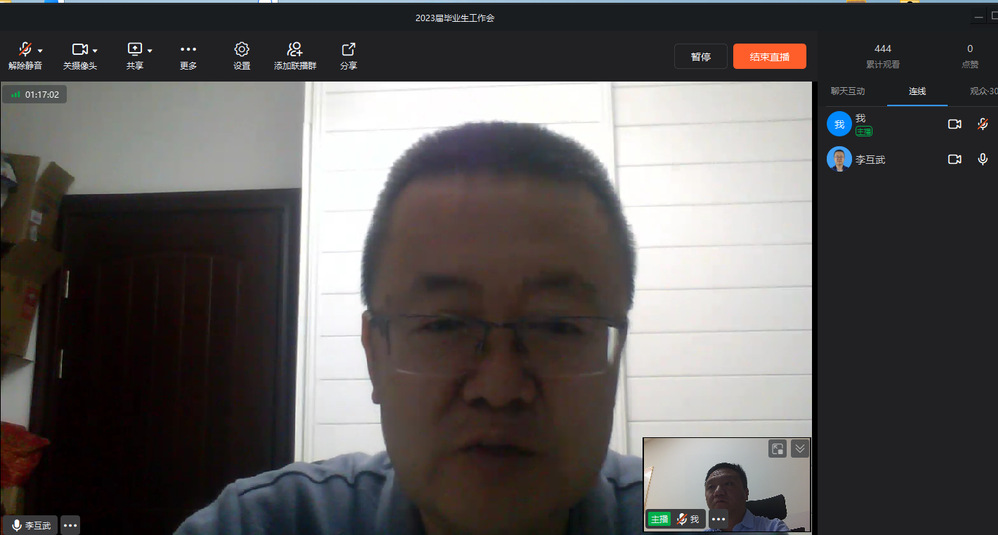Mute 李互武's microphone in participant list
This screenshot has width=998, height=535.
[983, 159]
